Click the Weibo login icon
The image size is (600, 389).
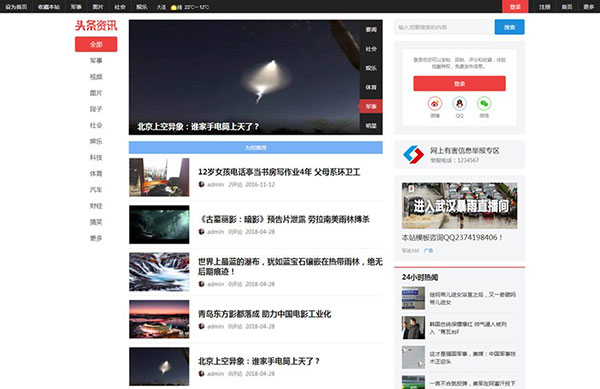[x=435, y=104]
